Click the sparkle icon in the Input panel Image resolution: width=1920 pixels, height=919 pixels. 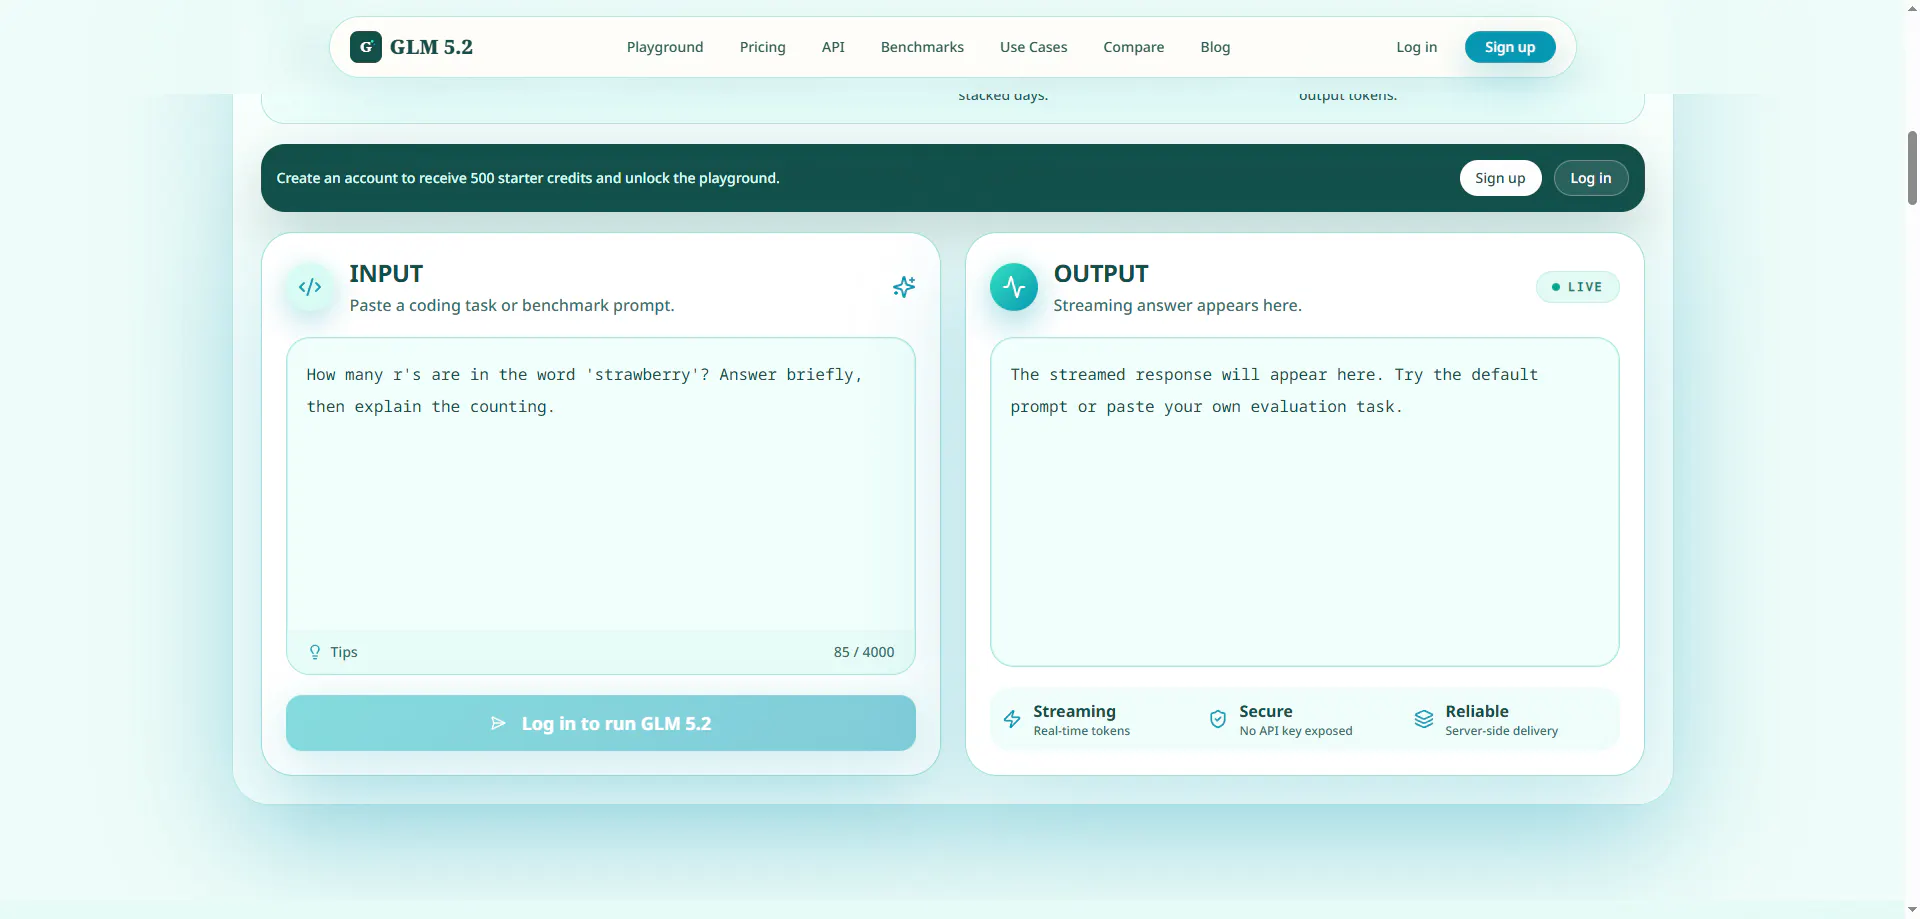904,287
